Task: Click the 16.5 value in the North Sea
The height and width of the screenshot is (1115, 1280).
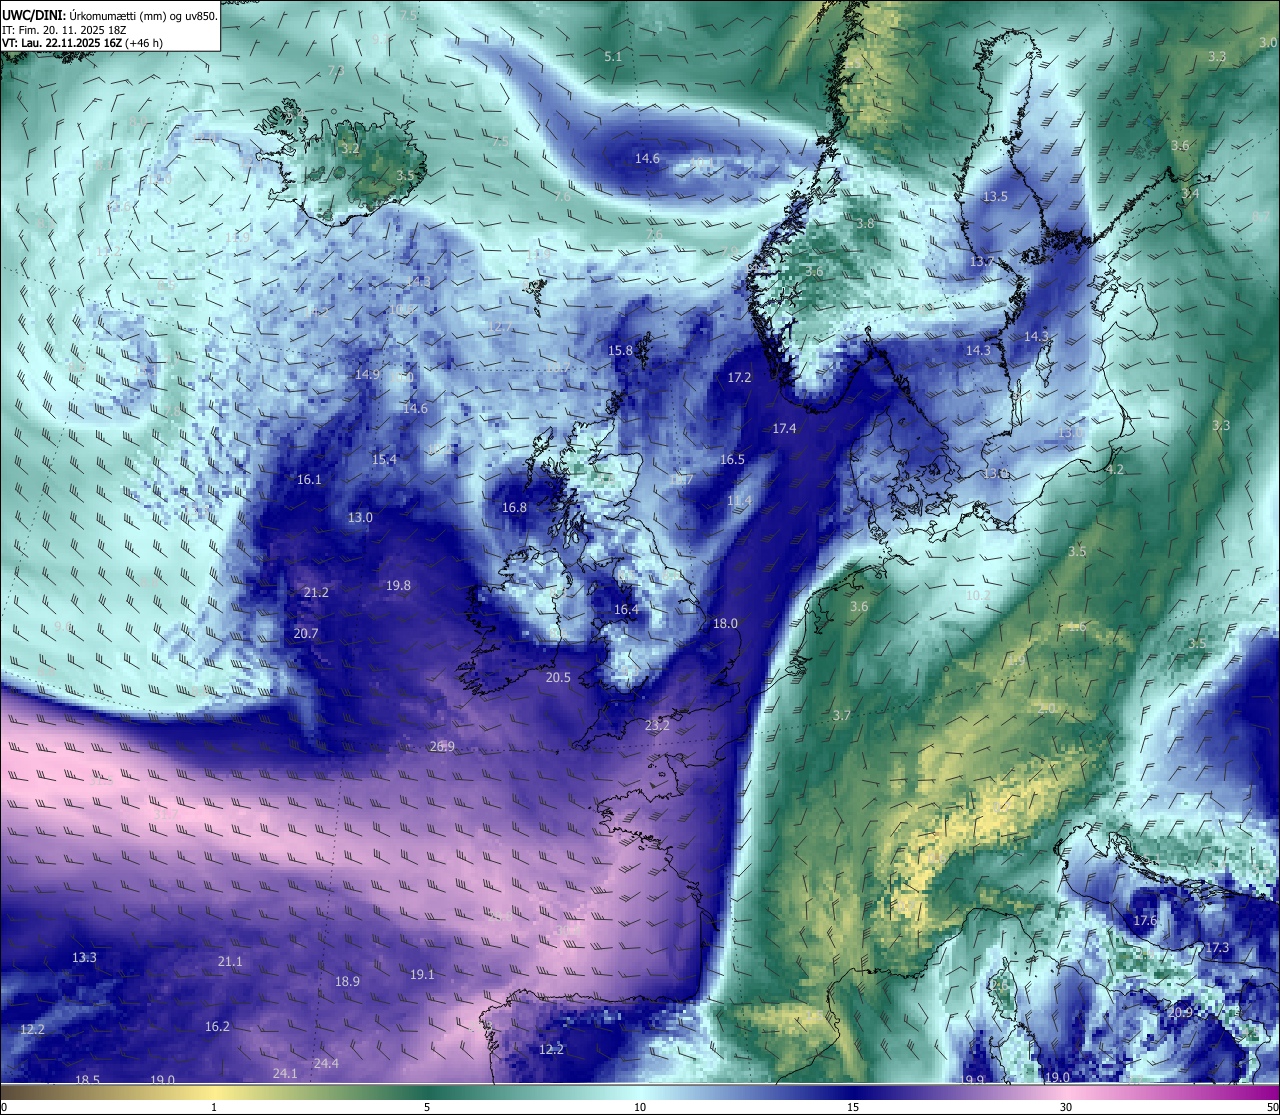Action: (732, 460)
